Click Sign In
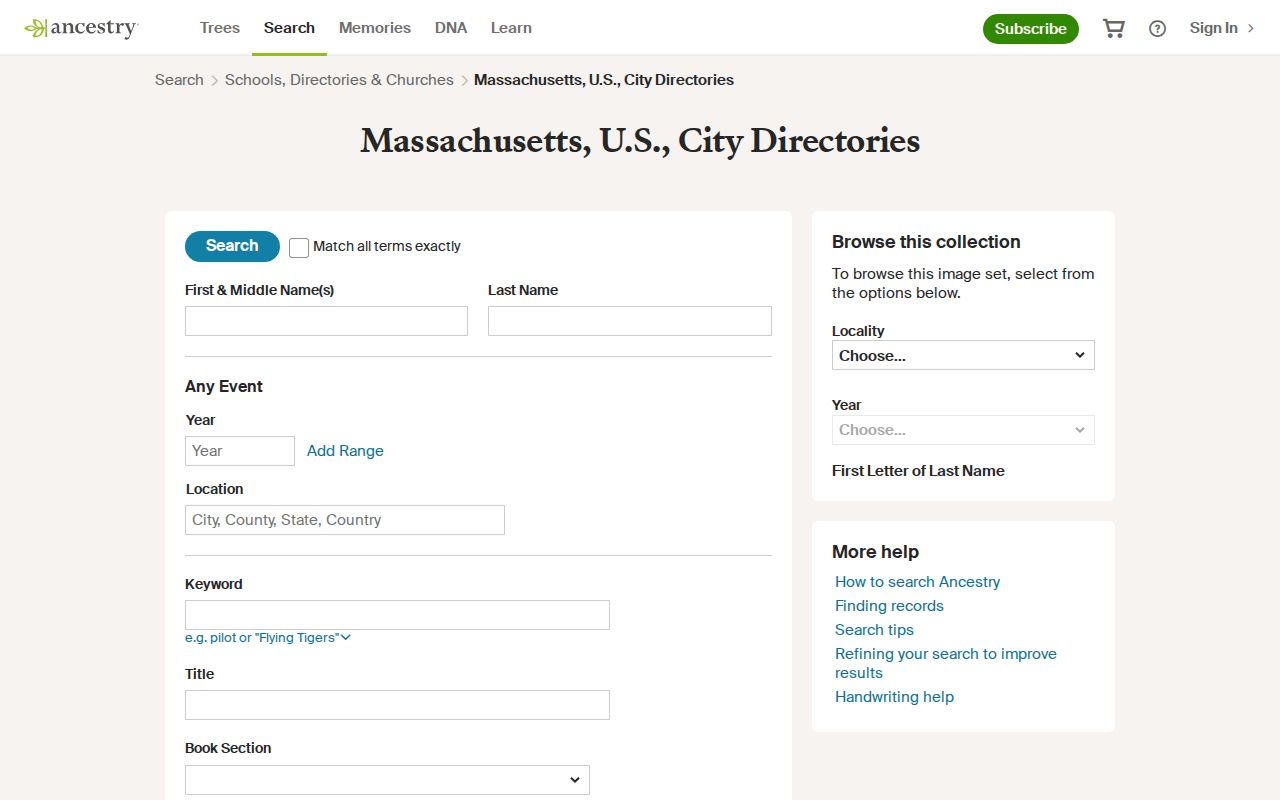The image size is (1280, 800). 1222,28
